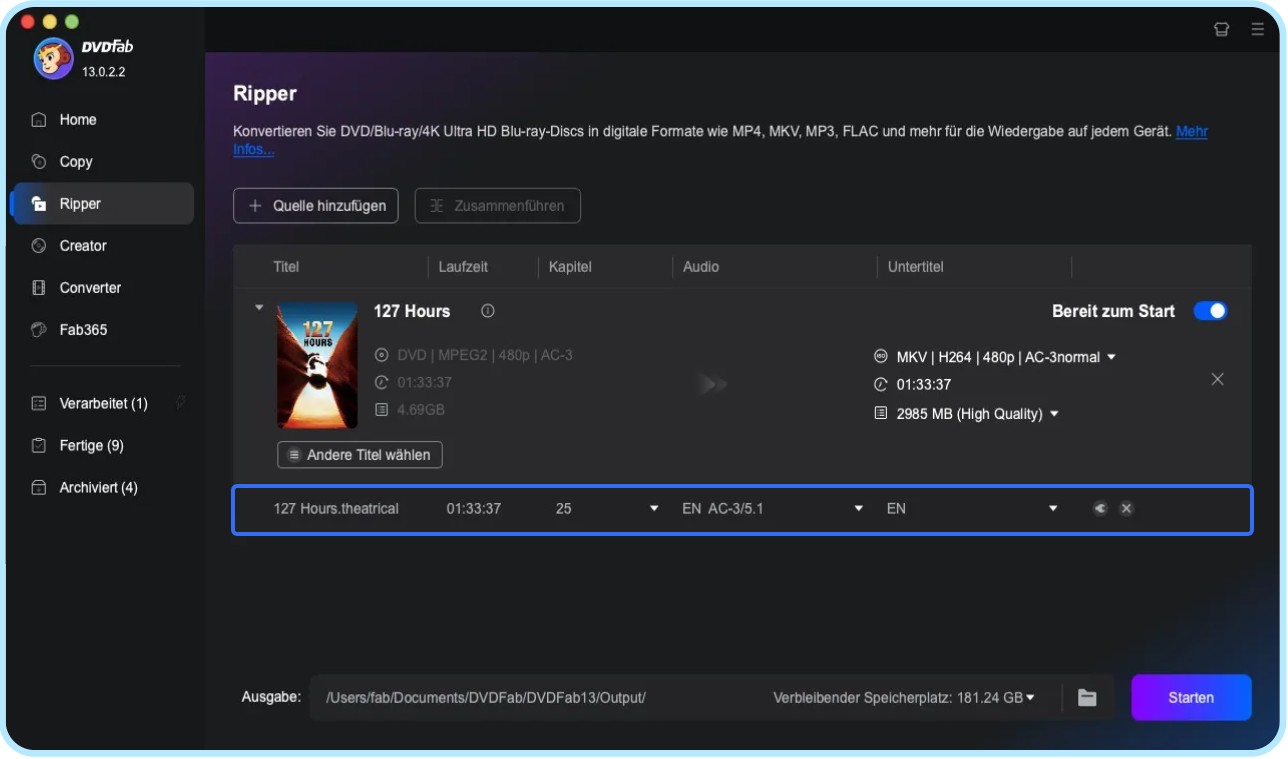Open the skin theme shirt icon
1288x759 pixels.
pyautogui.click(x=1221, y=30)
